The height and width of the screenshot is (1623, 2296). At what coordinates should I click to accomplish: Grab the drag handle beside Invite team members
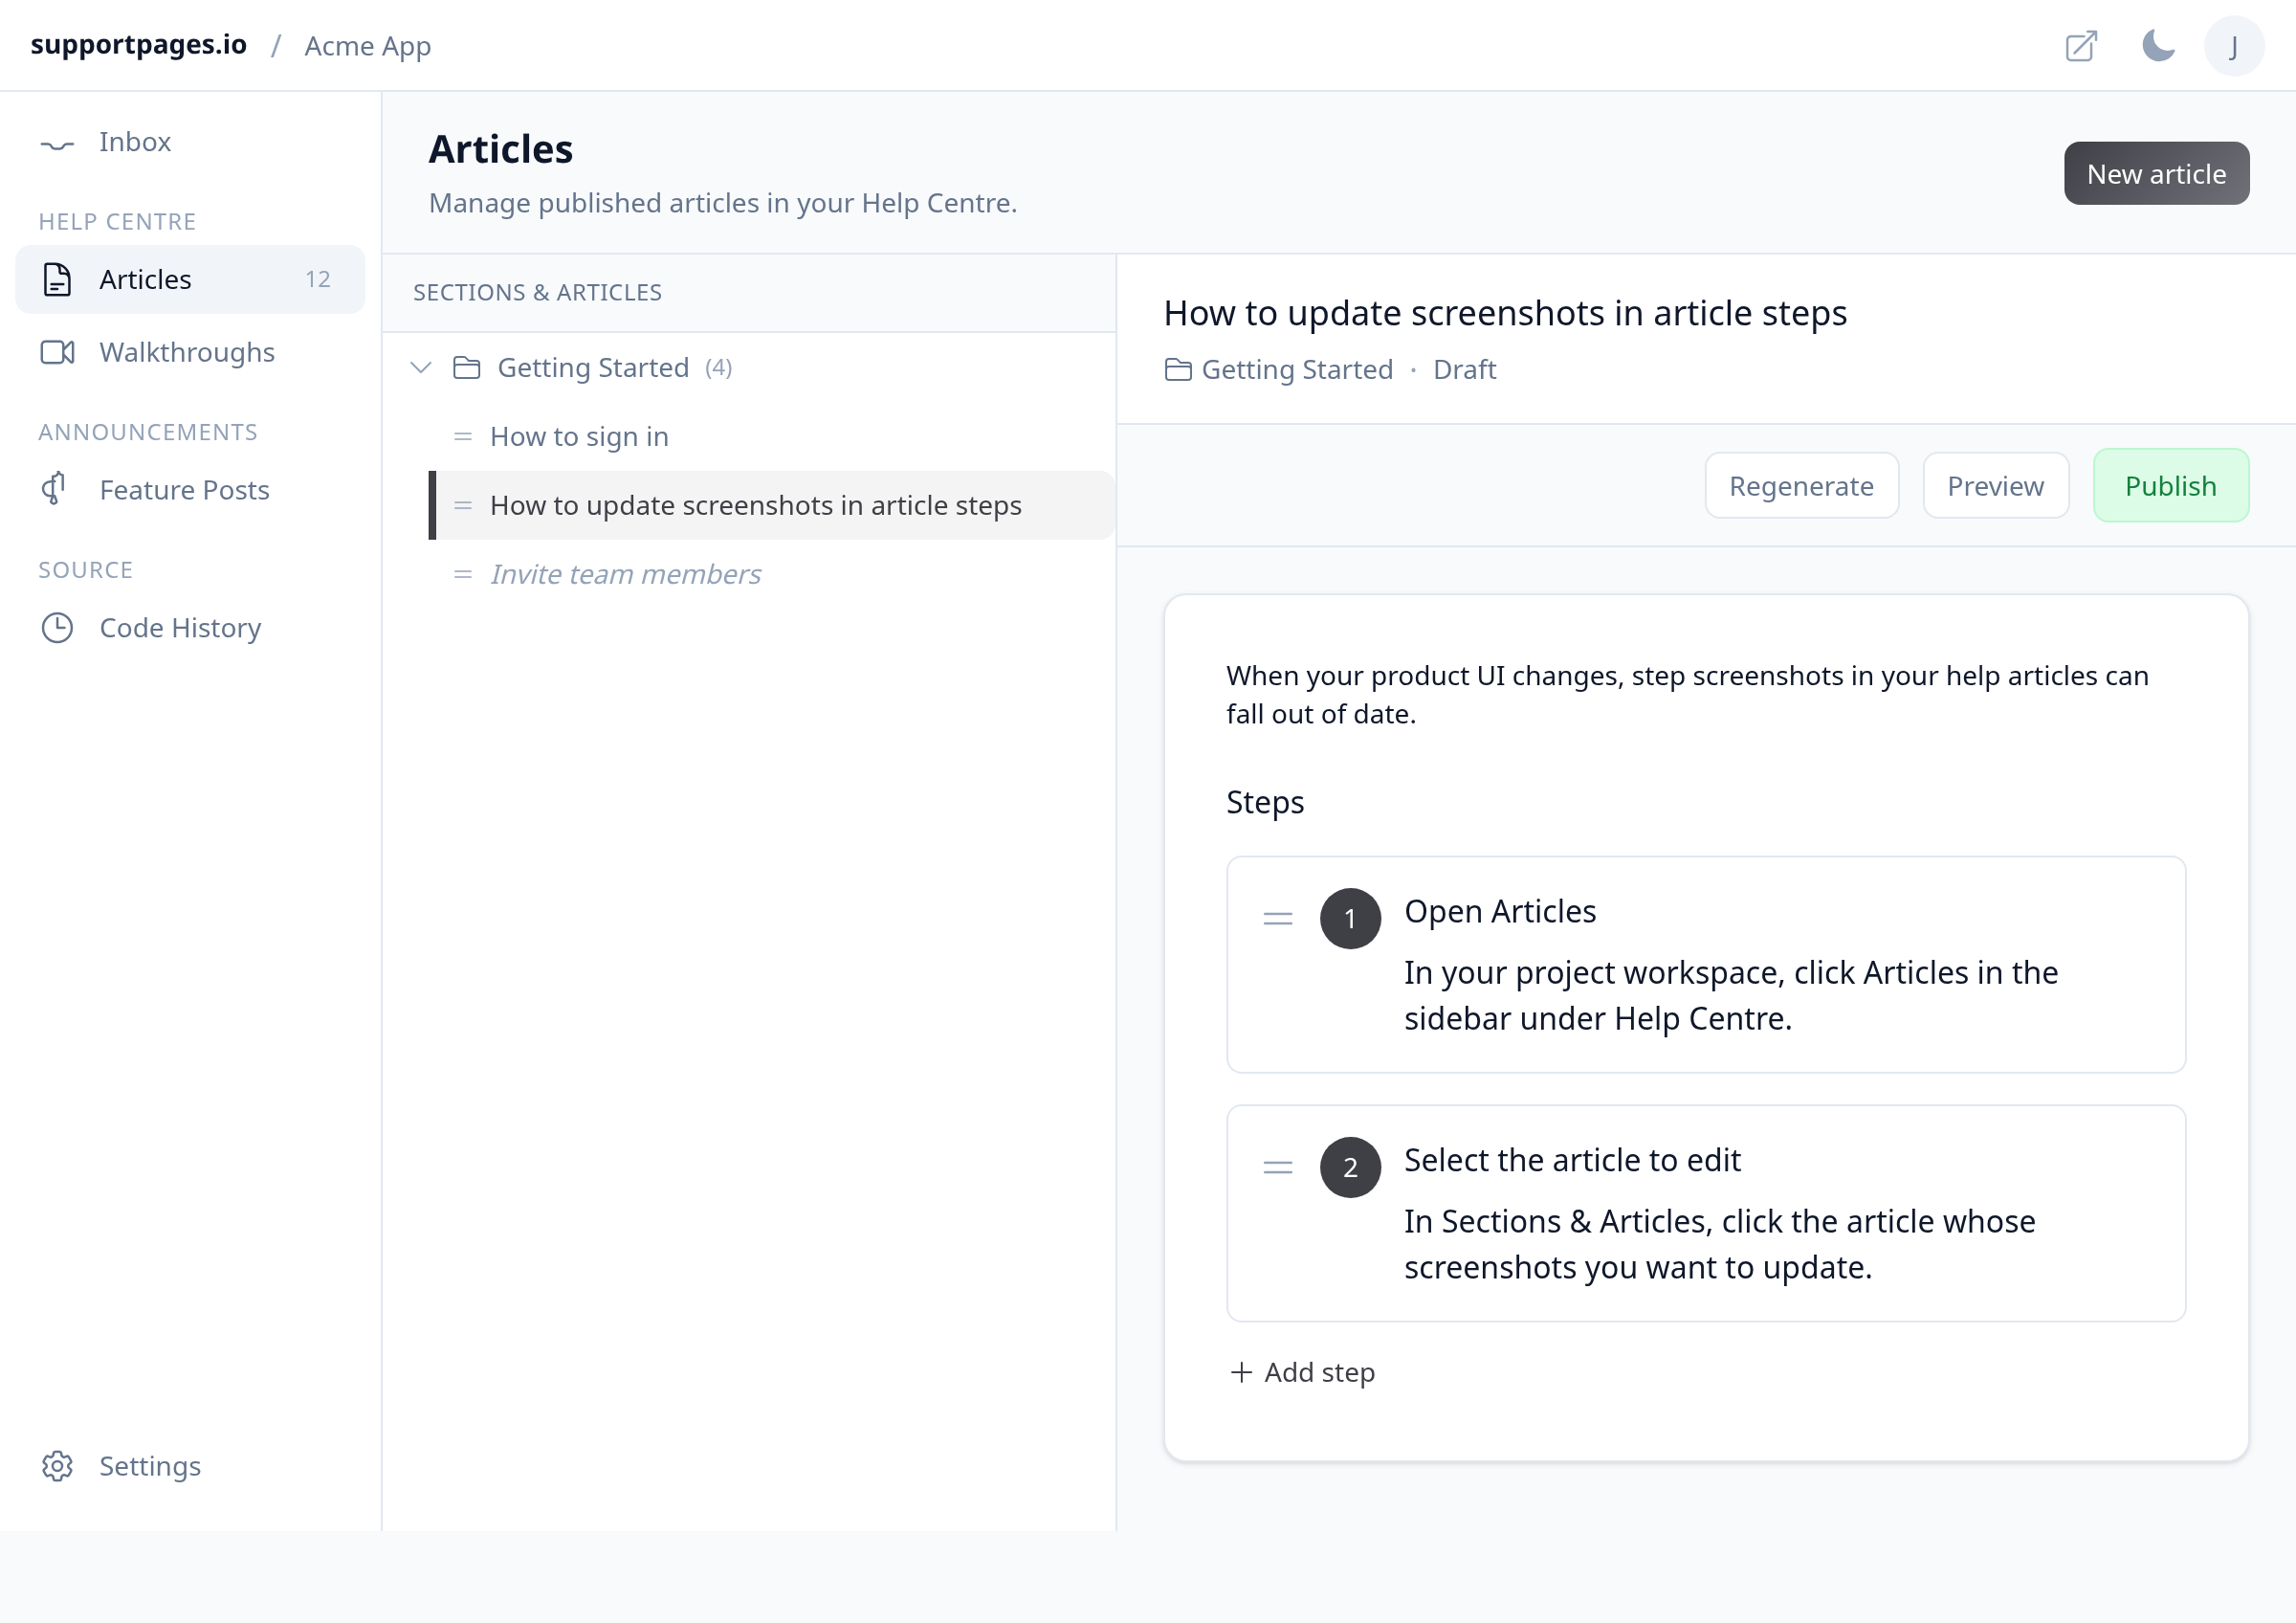(x=463, y=574)
